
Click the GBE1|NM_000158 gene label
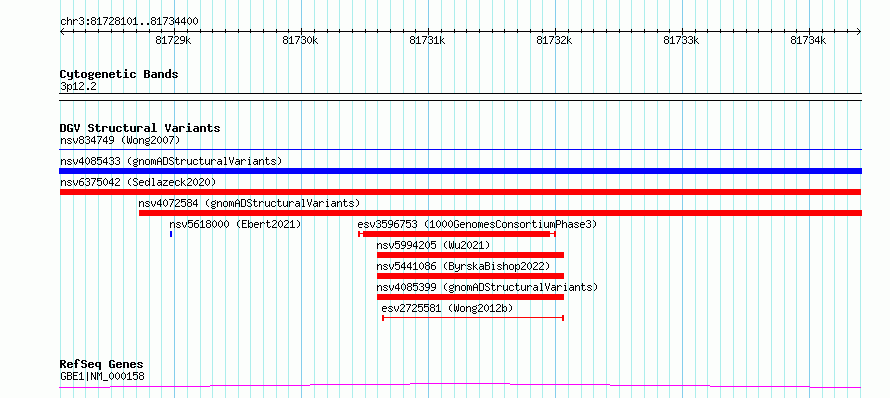[102, 376]
